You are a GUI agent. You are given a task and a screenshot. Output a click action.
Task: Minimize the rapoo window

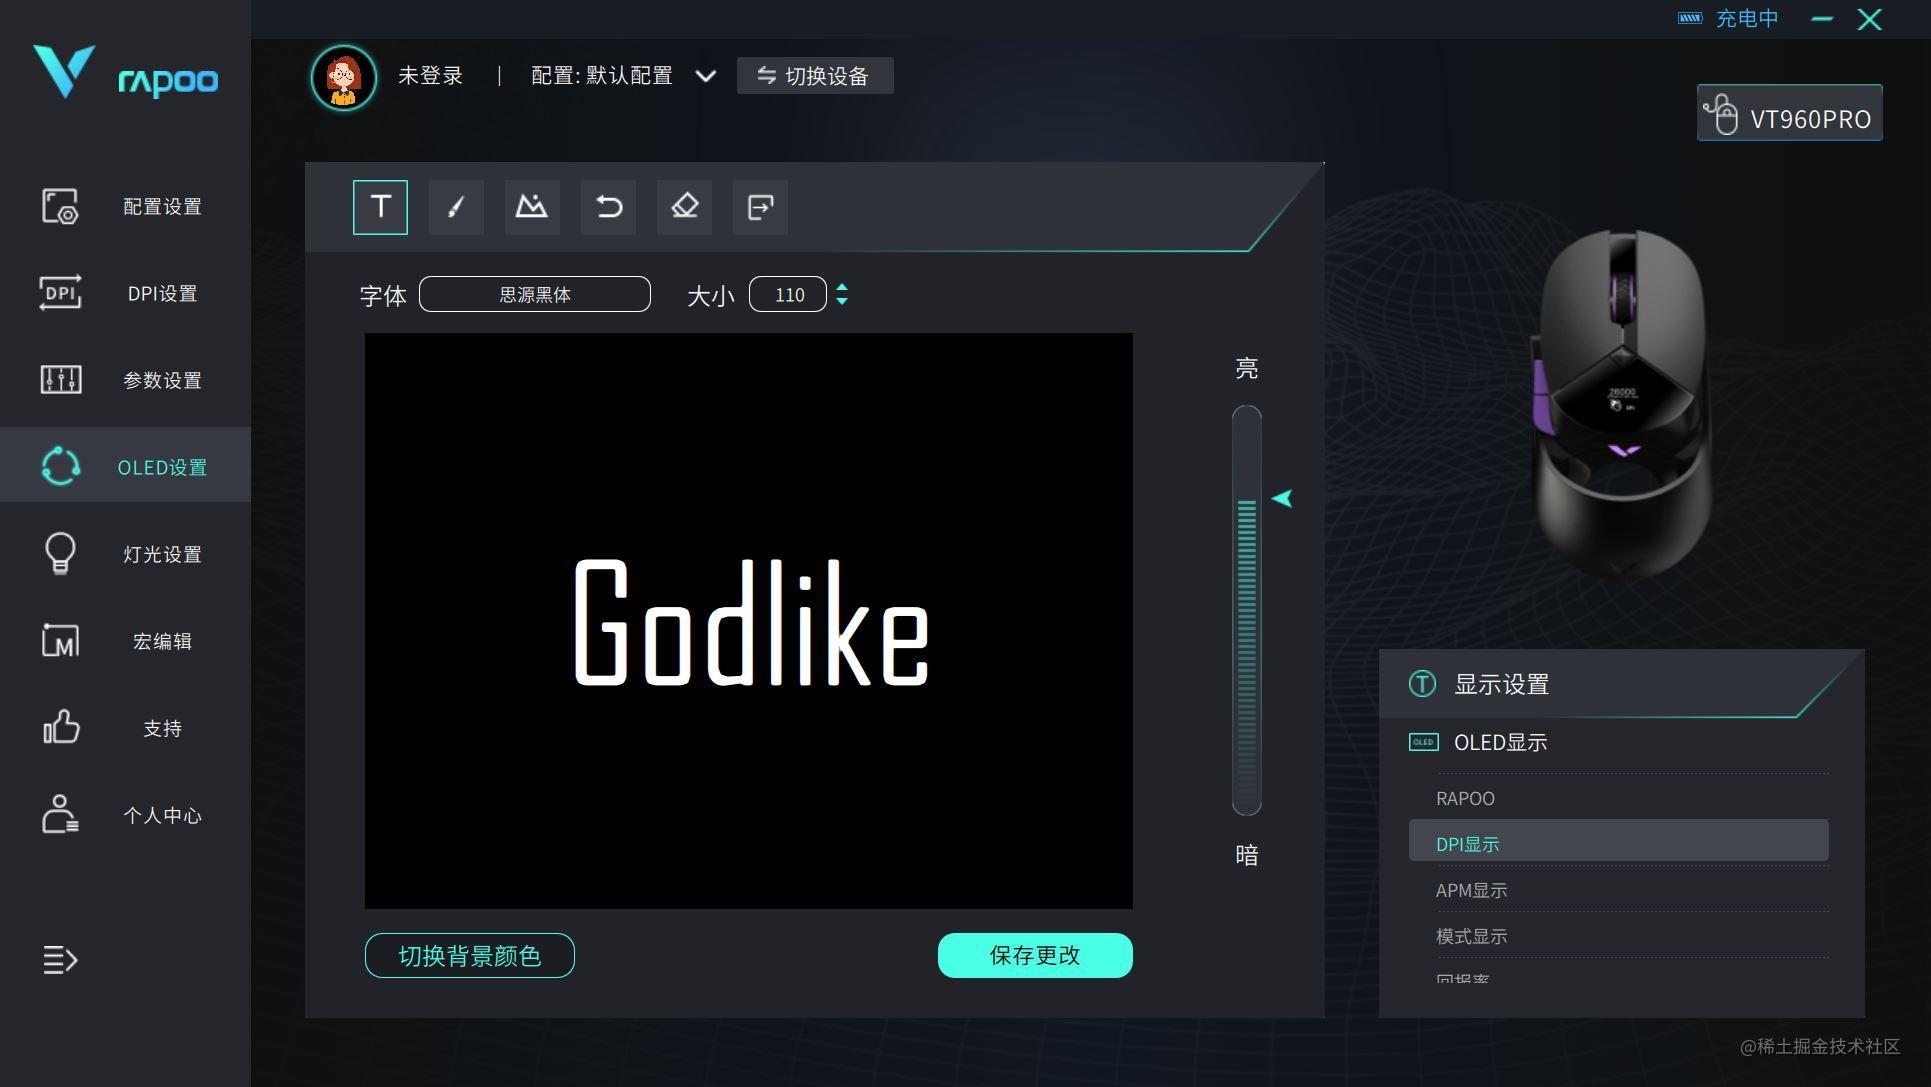point(1822,19)
